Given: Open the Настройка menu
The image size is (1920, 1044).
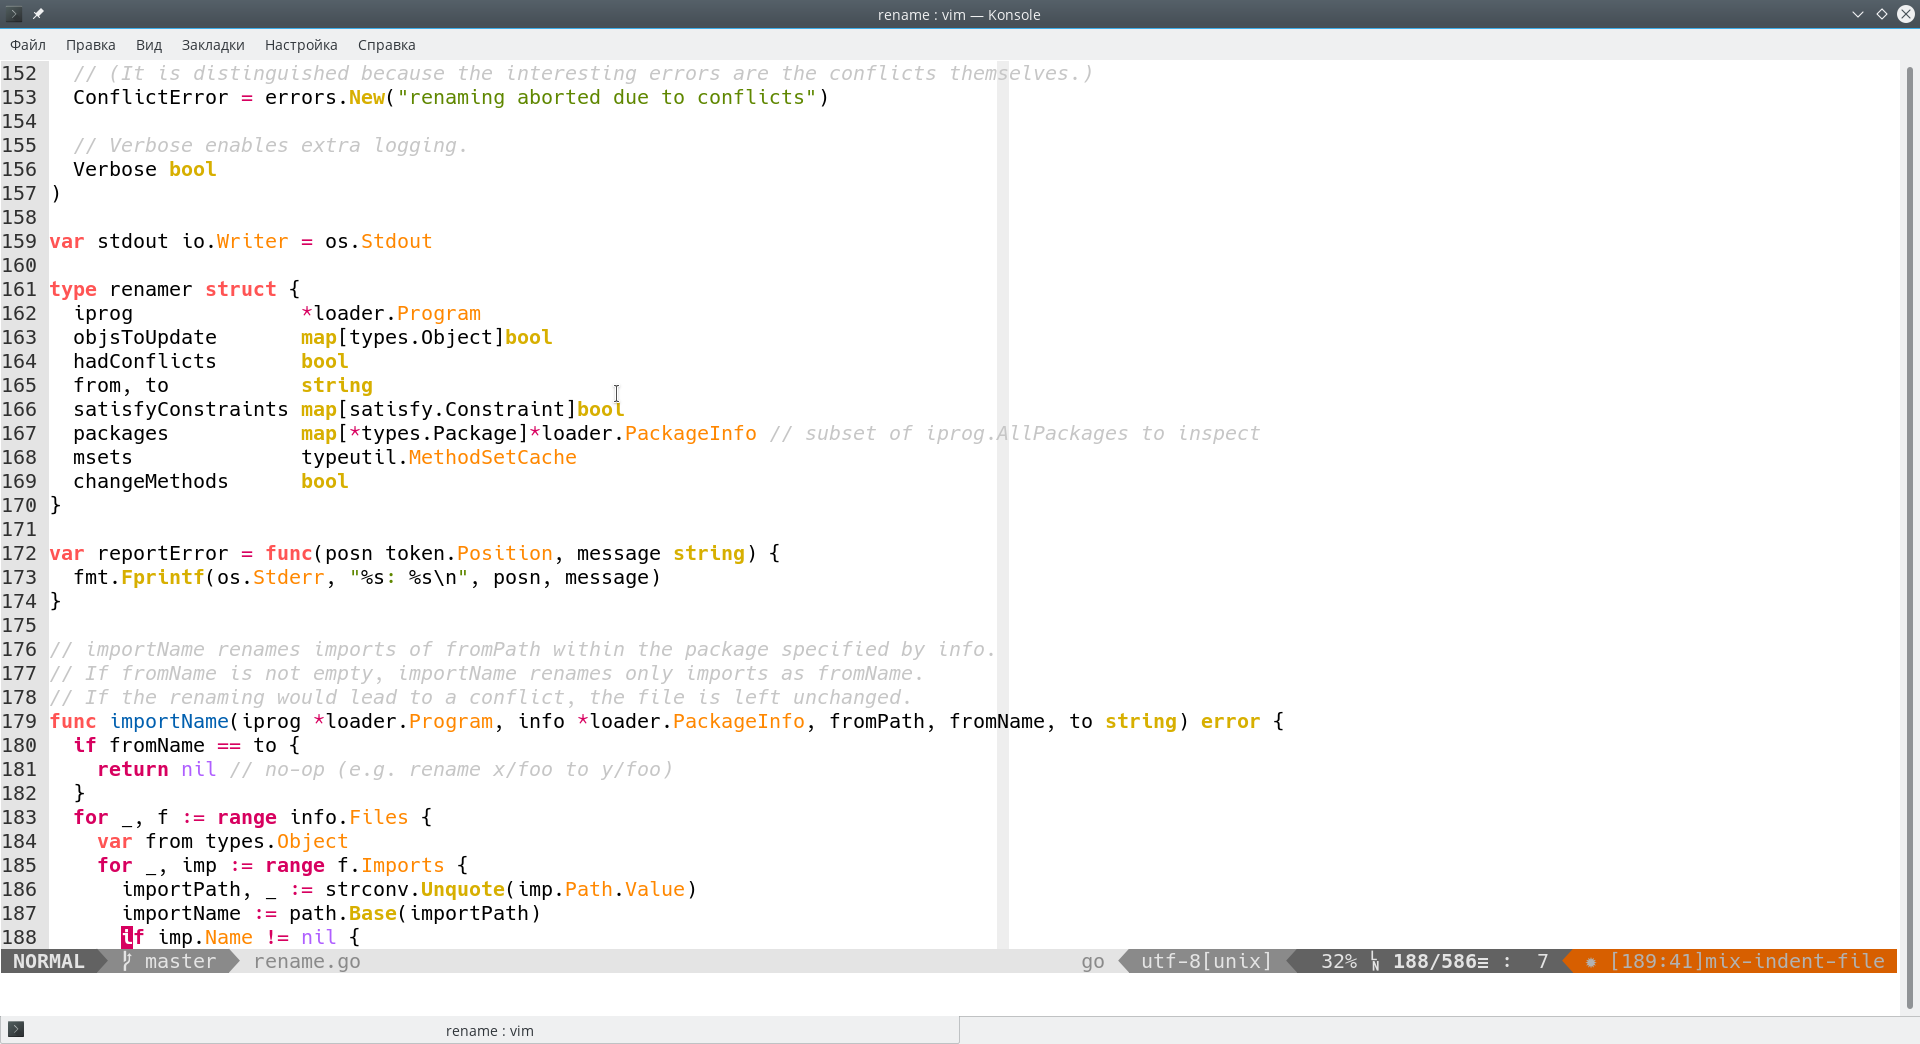Looking at the screenshot, I should pos(300,45).
